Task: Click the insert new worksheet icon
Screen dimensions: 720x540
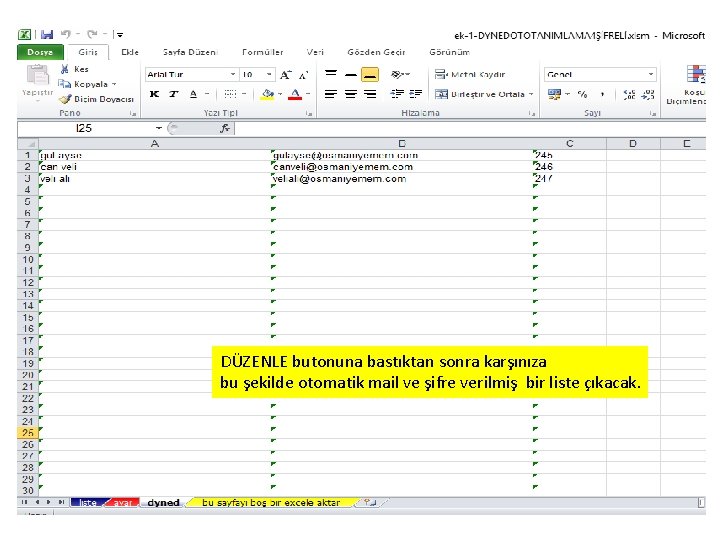Action: pos(371,503)
